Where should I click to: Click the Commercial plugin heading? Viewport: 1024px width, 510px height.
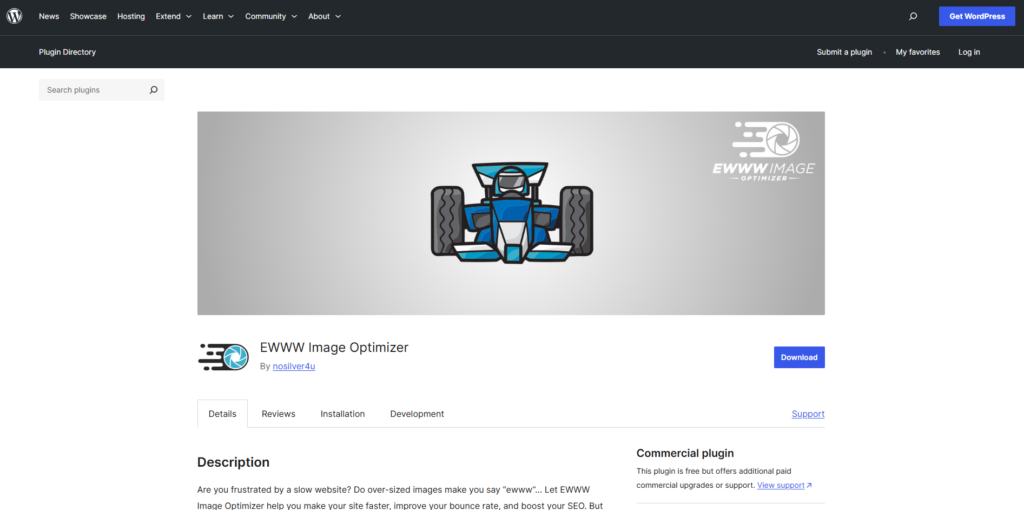(x=685, y=453)
